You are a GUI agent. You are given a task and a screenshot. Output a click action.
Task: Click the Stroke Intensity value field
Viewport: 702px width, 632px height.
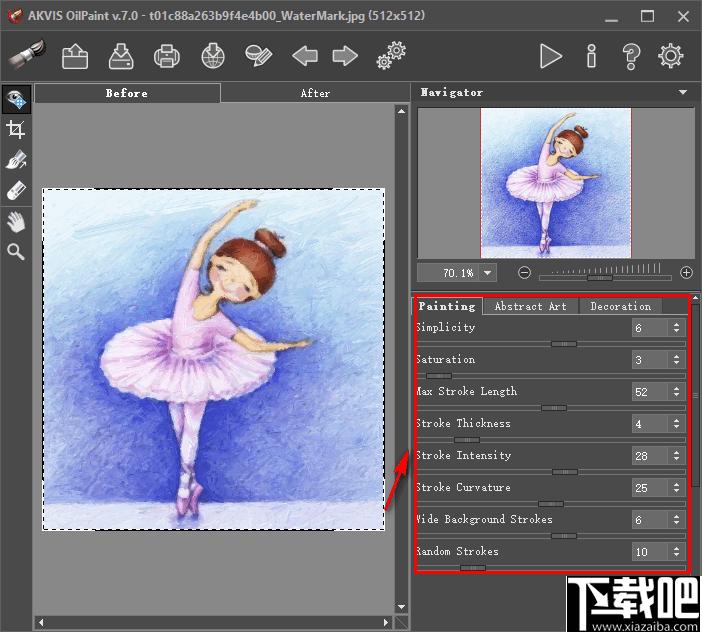(650, 456)
